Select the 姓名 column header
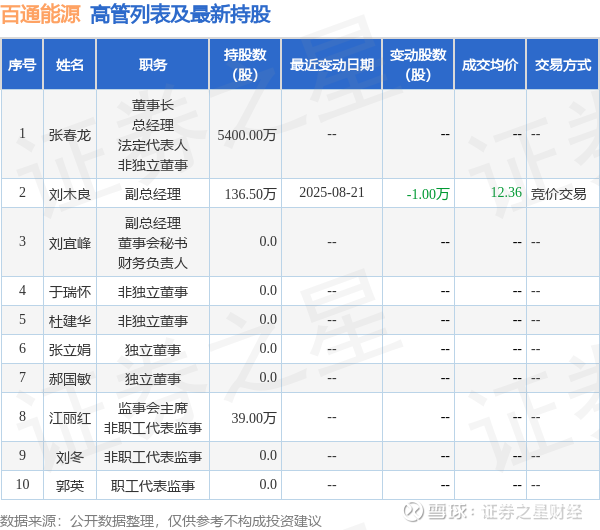 (x=70, y=65)
